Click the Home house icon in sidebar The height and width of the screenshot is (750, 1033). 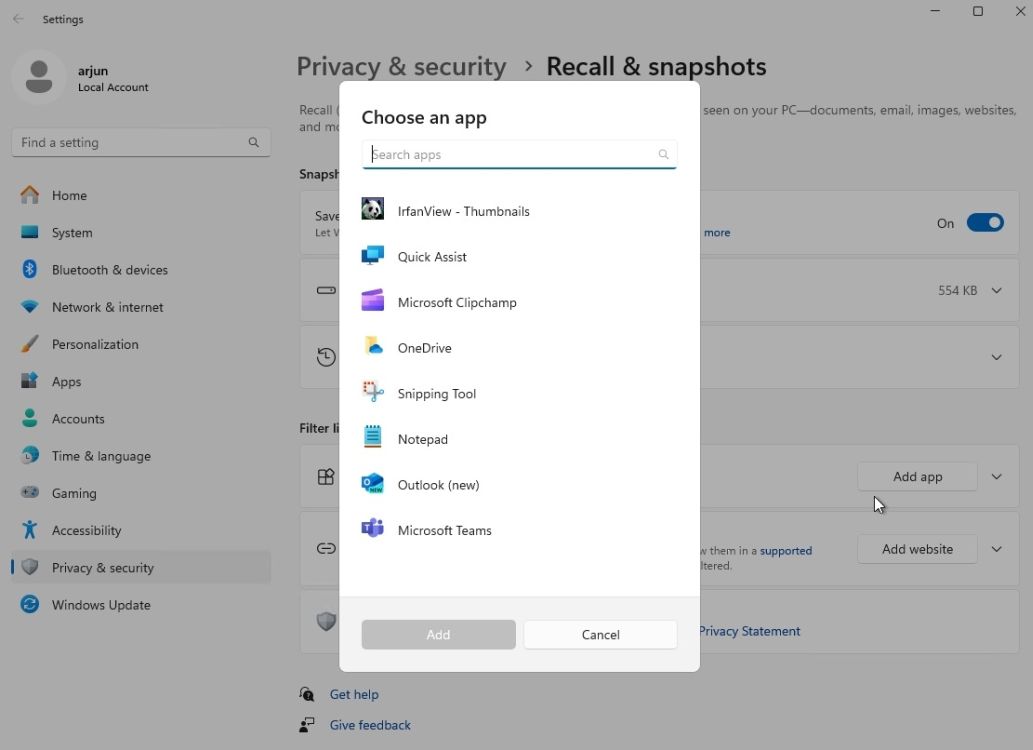tap(30, 194)
